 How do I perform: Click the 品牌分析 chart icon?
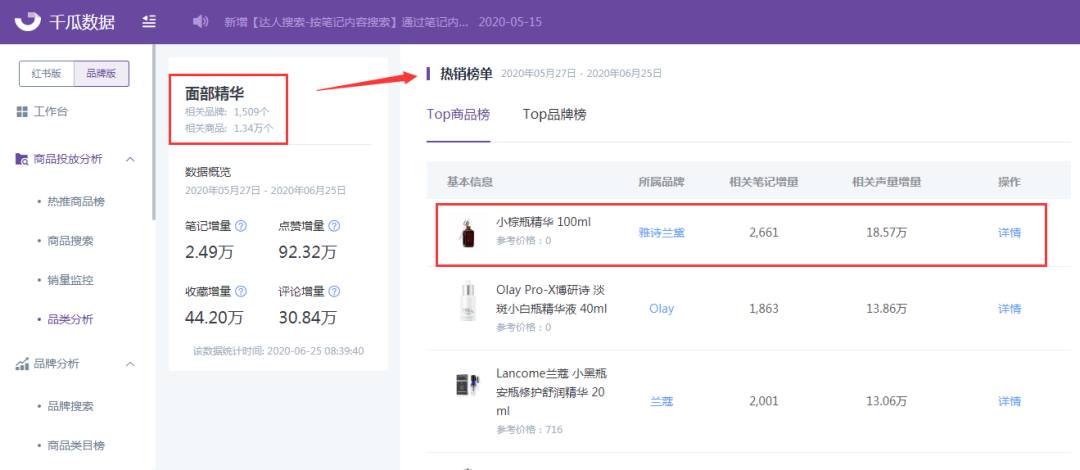21,363
